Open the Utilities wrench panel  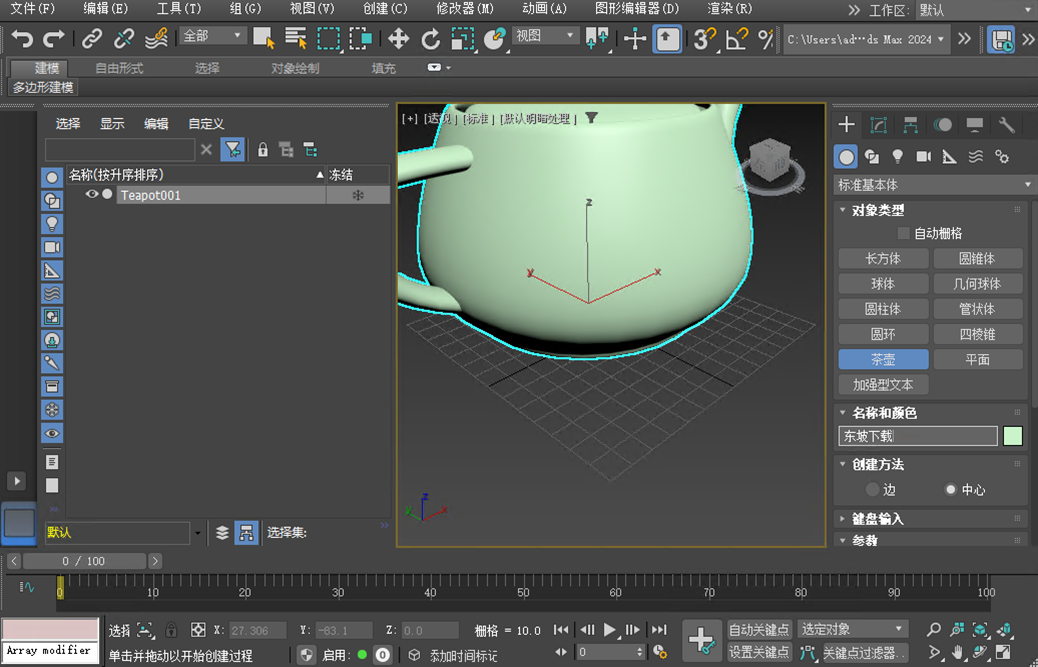coord(1006,124)
